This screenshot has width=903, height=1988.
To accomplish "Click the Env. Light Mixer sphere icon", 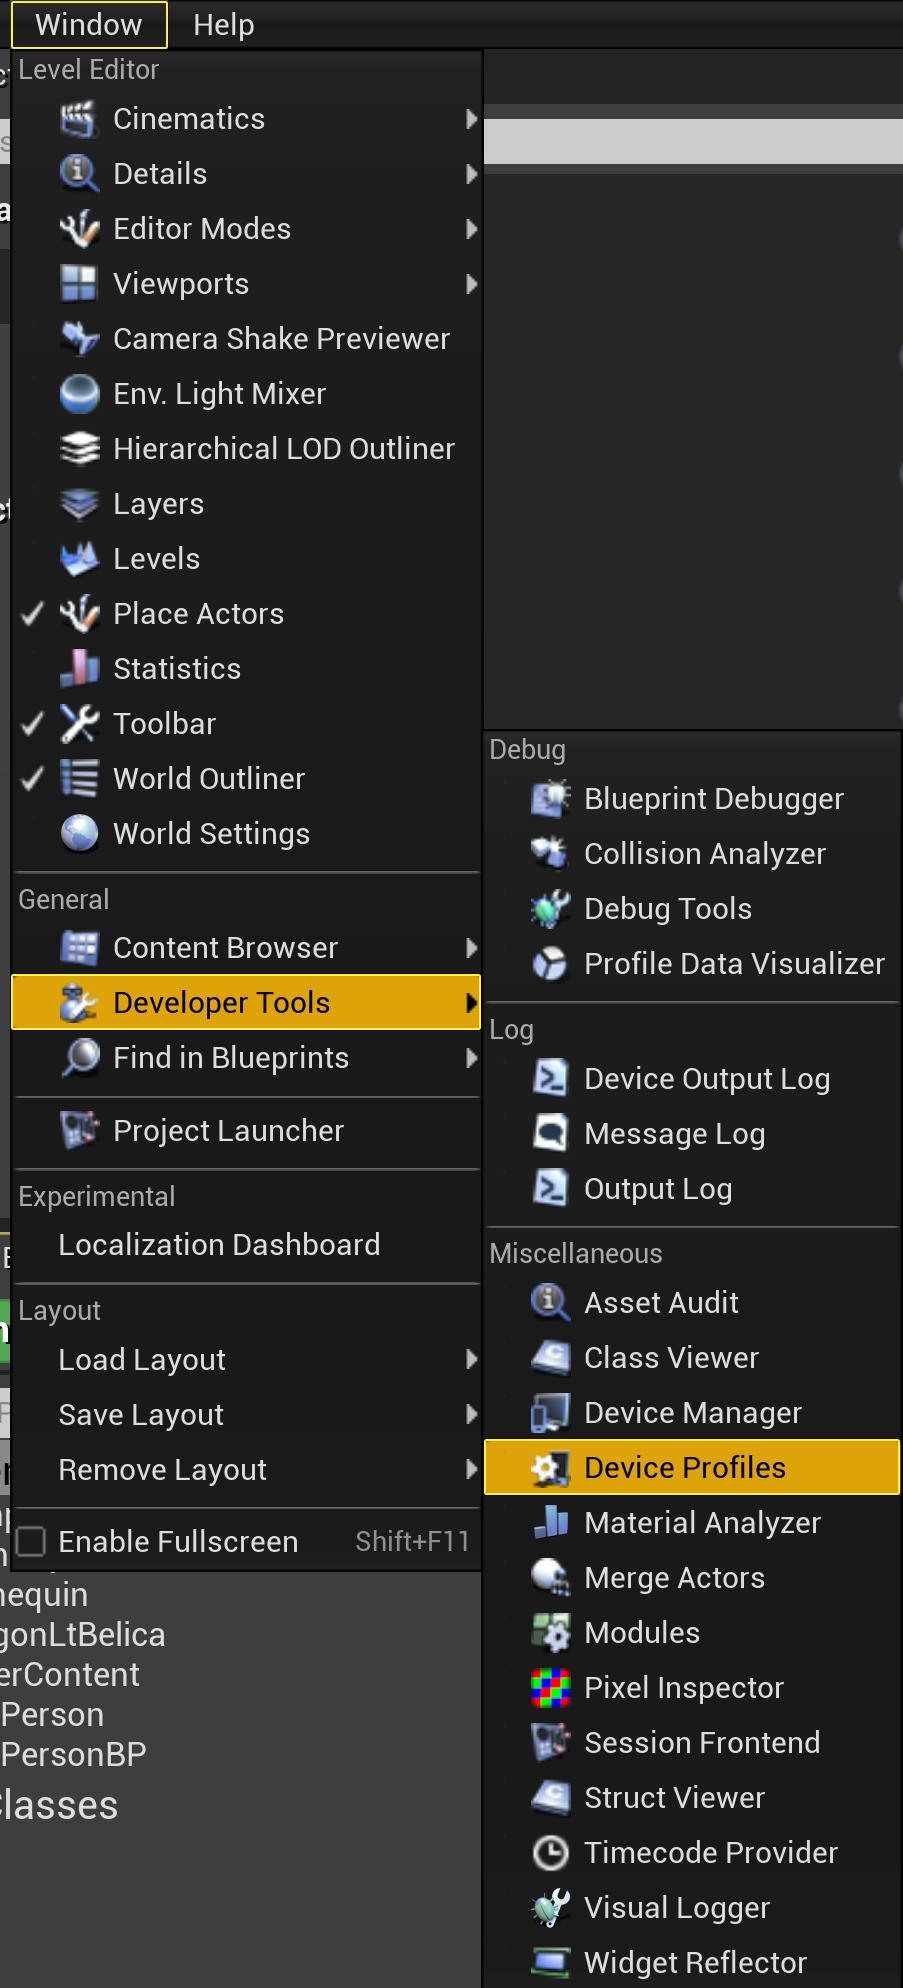I will [x=79, y=394].
